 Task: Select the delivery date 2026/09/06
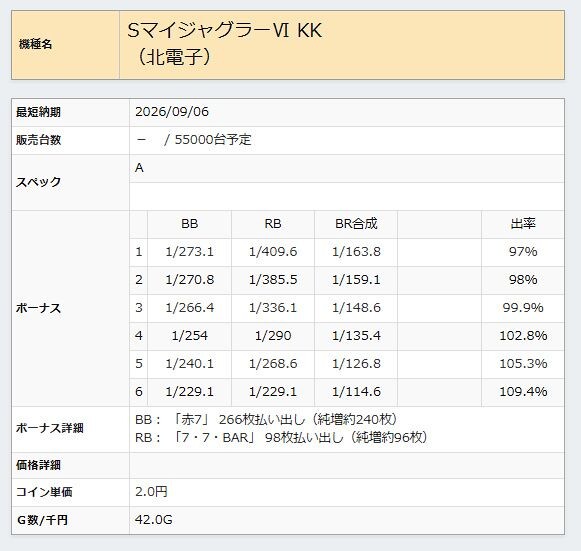[x=172, y=112]
